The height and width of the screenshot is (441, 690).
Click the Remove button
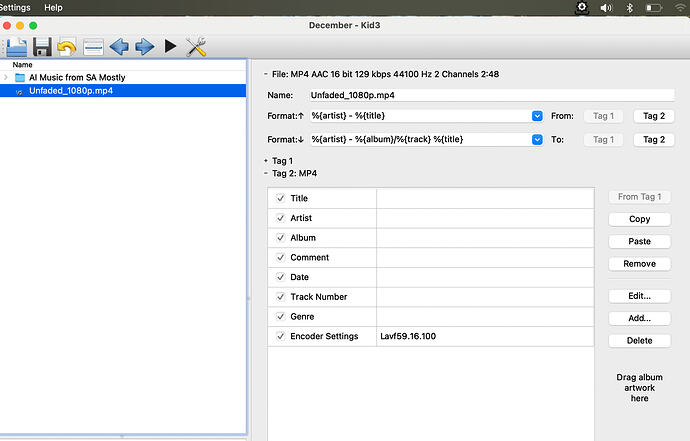[x=639, y=264]
